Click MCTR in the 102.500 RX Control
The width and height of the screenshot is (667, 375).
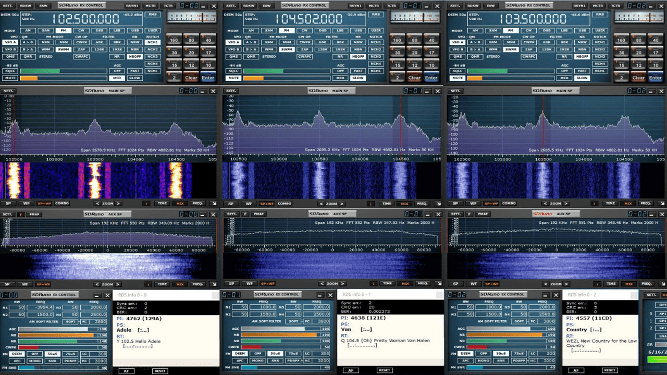coord(150,6)
